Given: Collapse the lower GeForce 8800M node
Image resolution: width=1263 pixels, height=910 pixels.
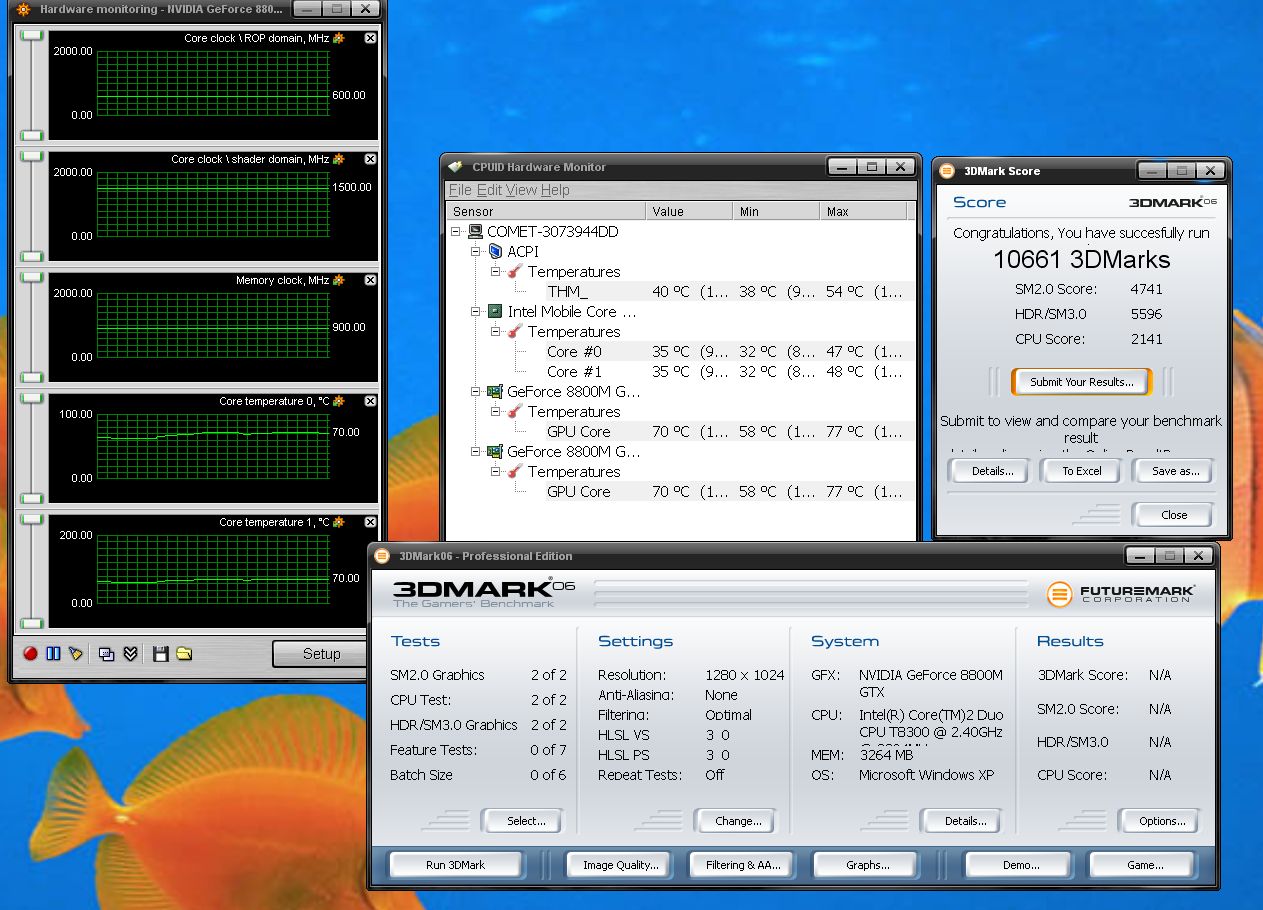Looking at the screenshot, I should (477, 452).
